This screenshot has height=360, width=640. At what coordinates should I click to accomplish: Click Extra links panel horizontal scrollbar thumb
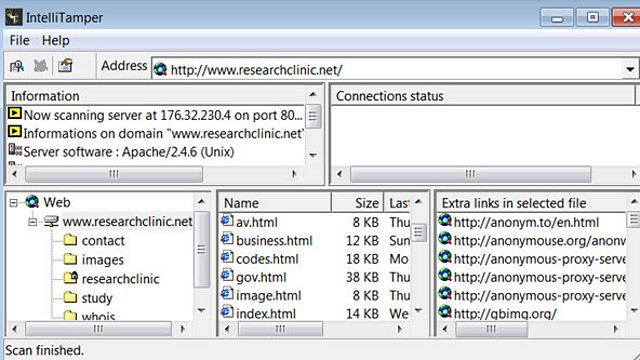coord(491,329)
